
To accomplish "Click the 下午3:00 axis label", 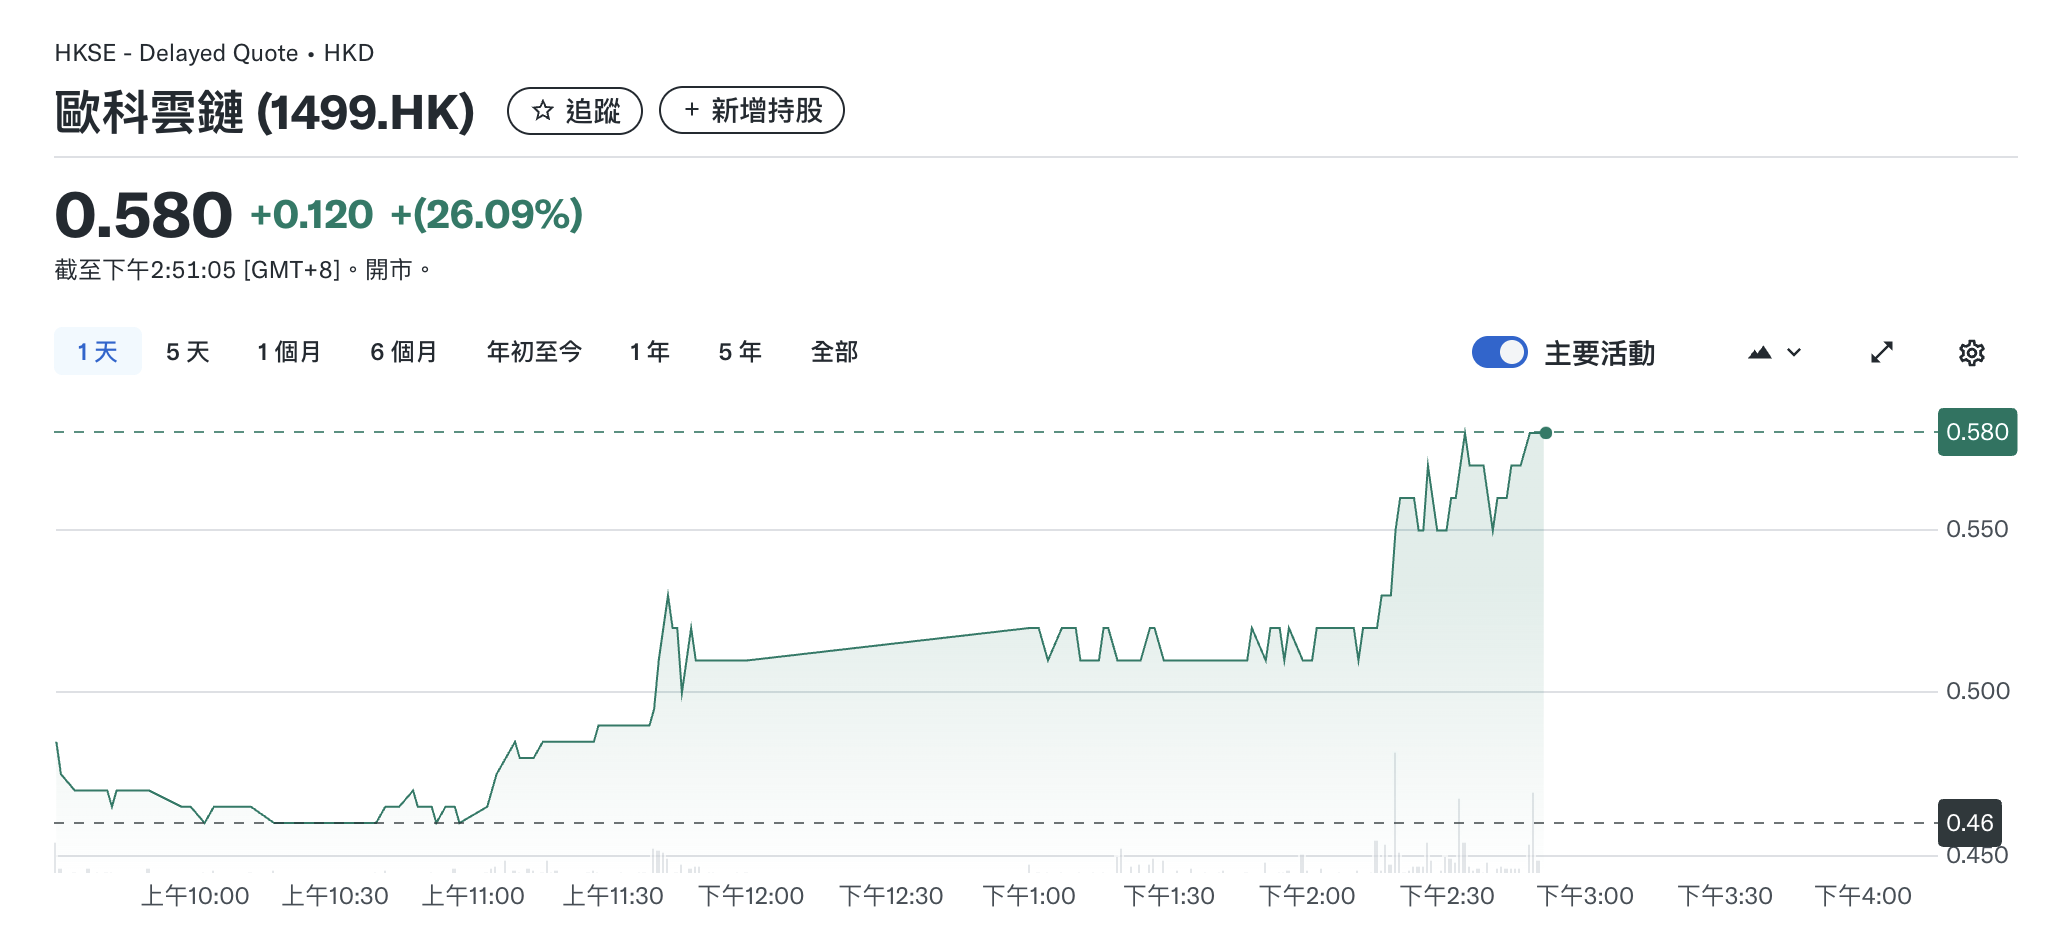I will 1585,896.
